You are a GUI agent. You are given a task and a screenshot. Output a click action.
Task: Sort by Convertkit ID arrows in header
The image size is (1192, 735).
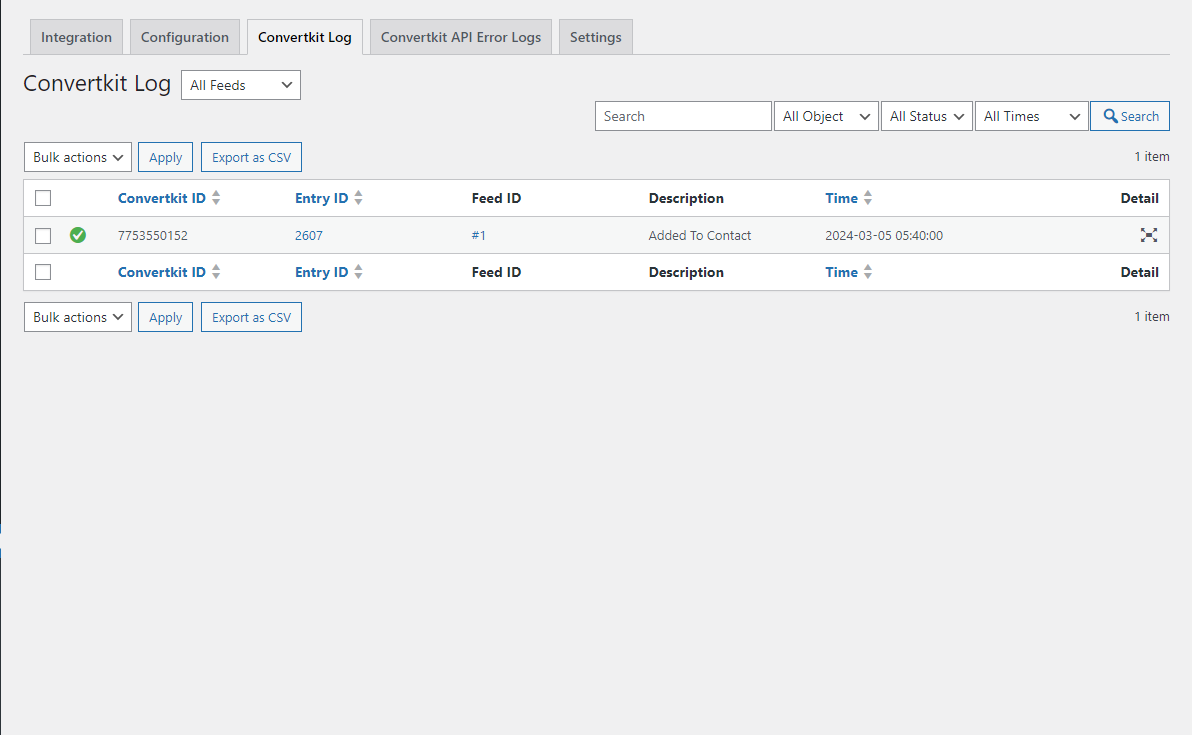(217, 198)
